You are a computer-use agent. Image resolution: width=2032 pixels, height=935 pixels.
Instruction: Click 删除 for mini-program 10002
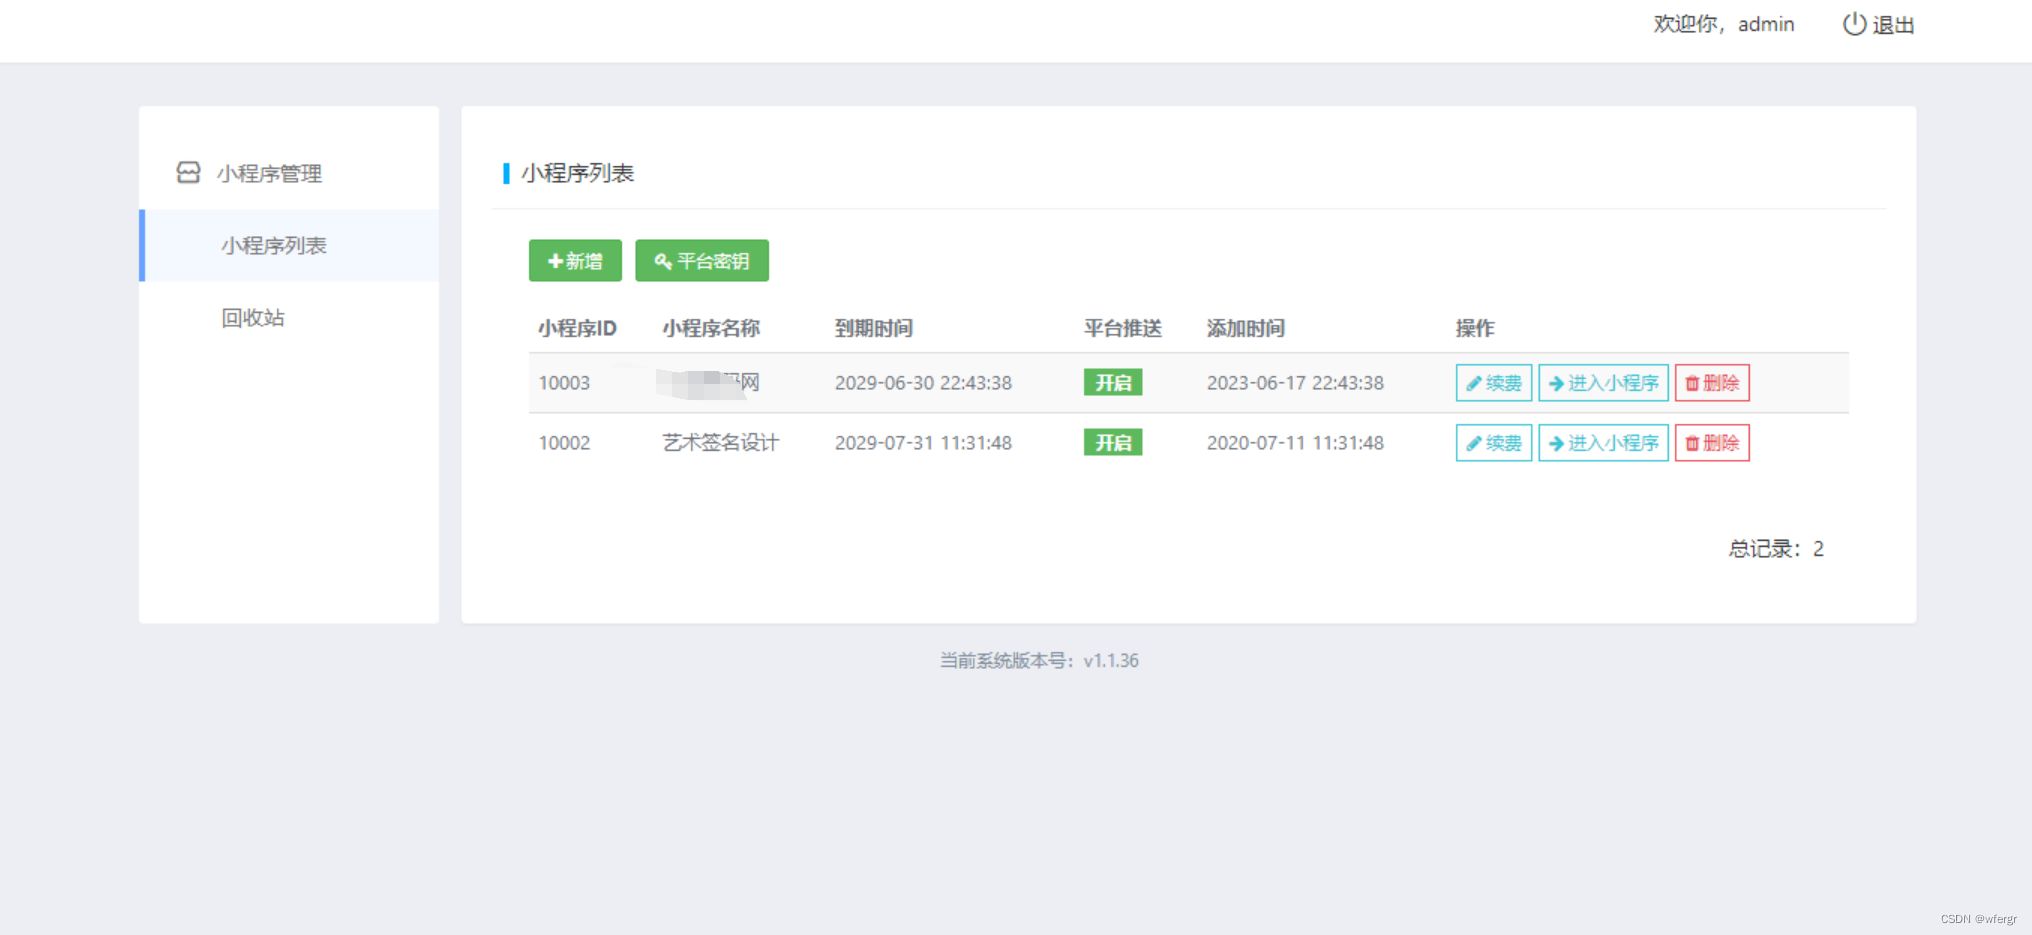(x=1712, y=443)
